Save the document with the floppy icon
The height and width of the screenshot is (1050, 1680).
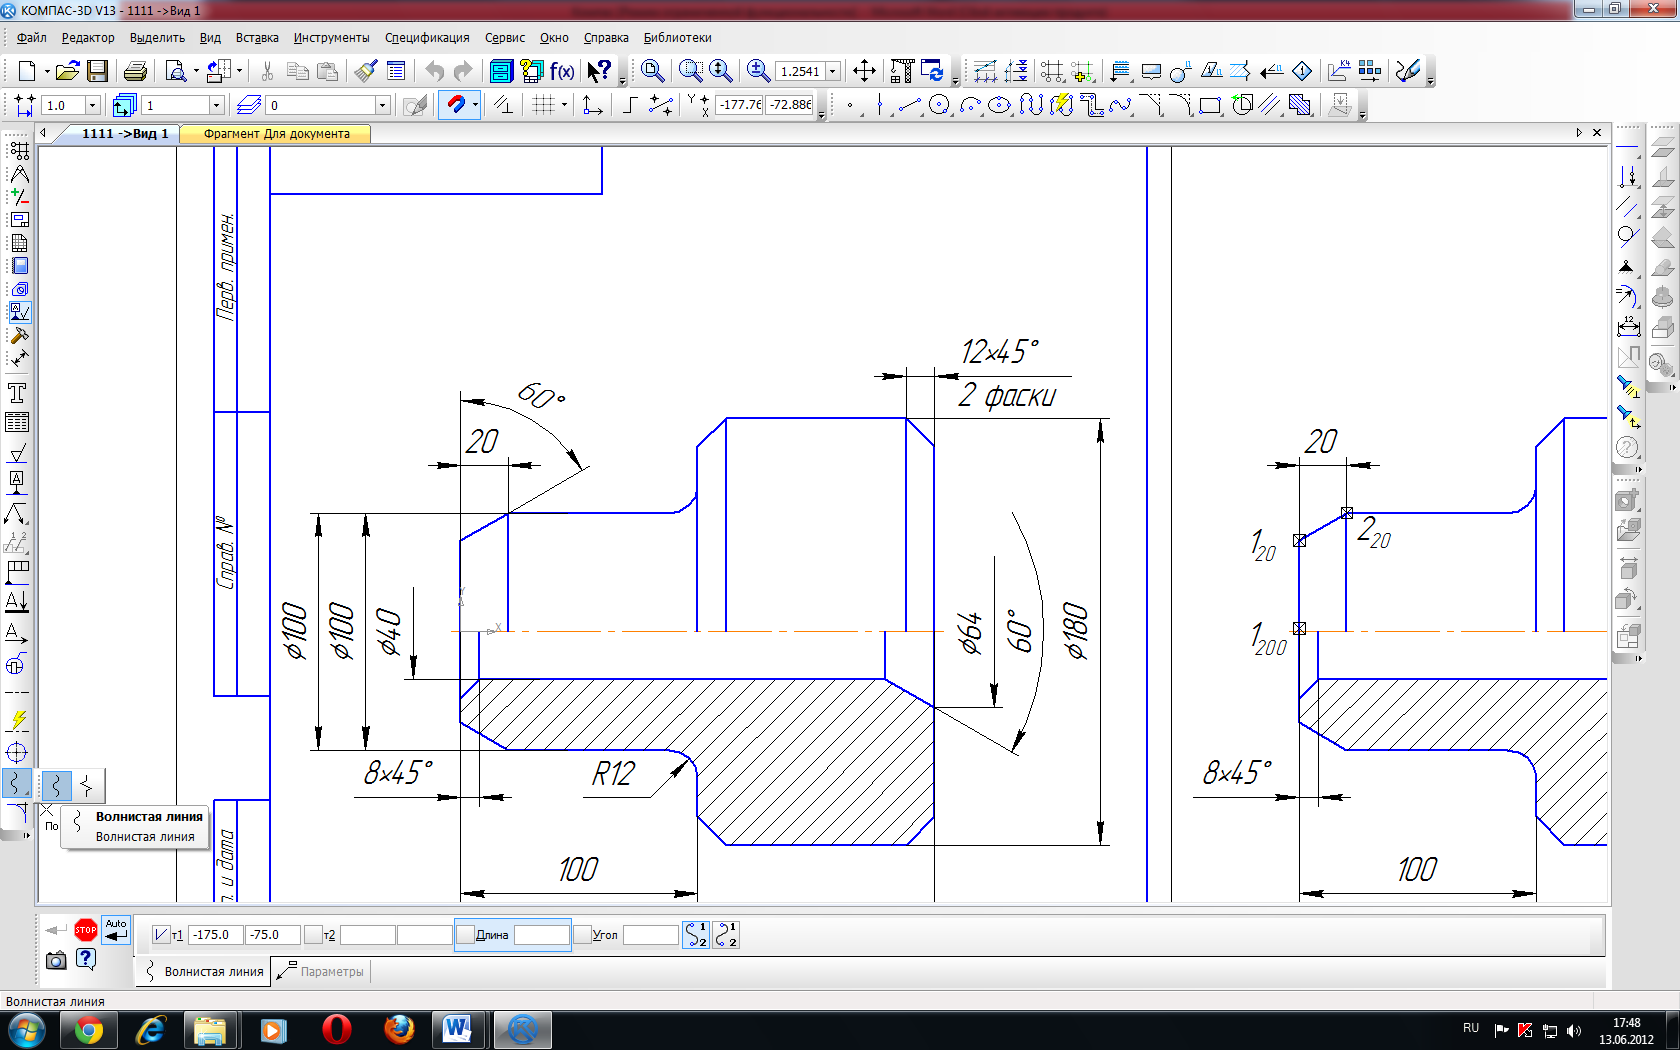[97, 71]
